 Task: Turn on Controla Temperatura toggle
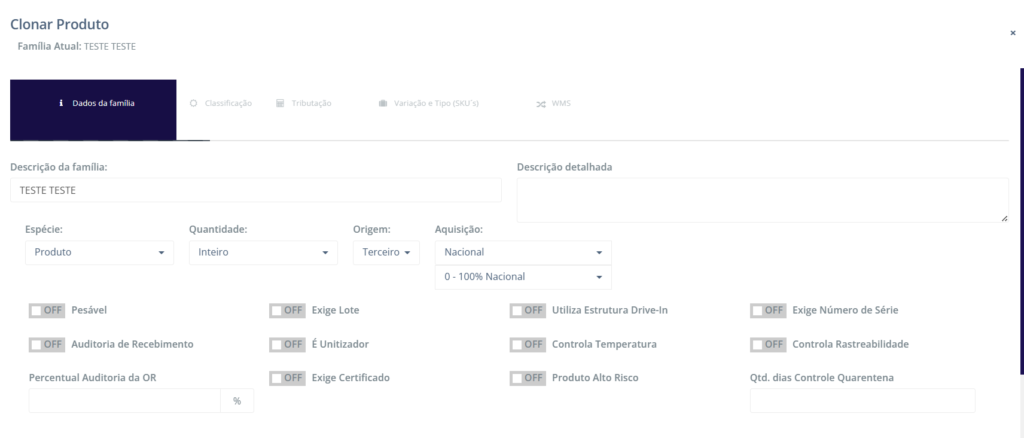tap(527, 344)
